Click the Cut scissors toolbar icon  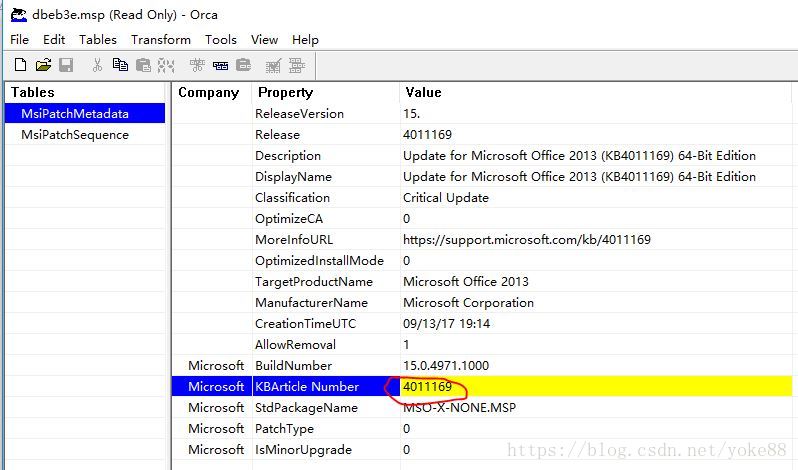pyautogui.click(x=97, y=65)
